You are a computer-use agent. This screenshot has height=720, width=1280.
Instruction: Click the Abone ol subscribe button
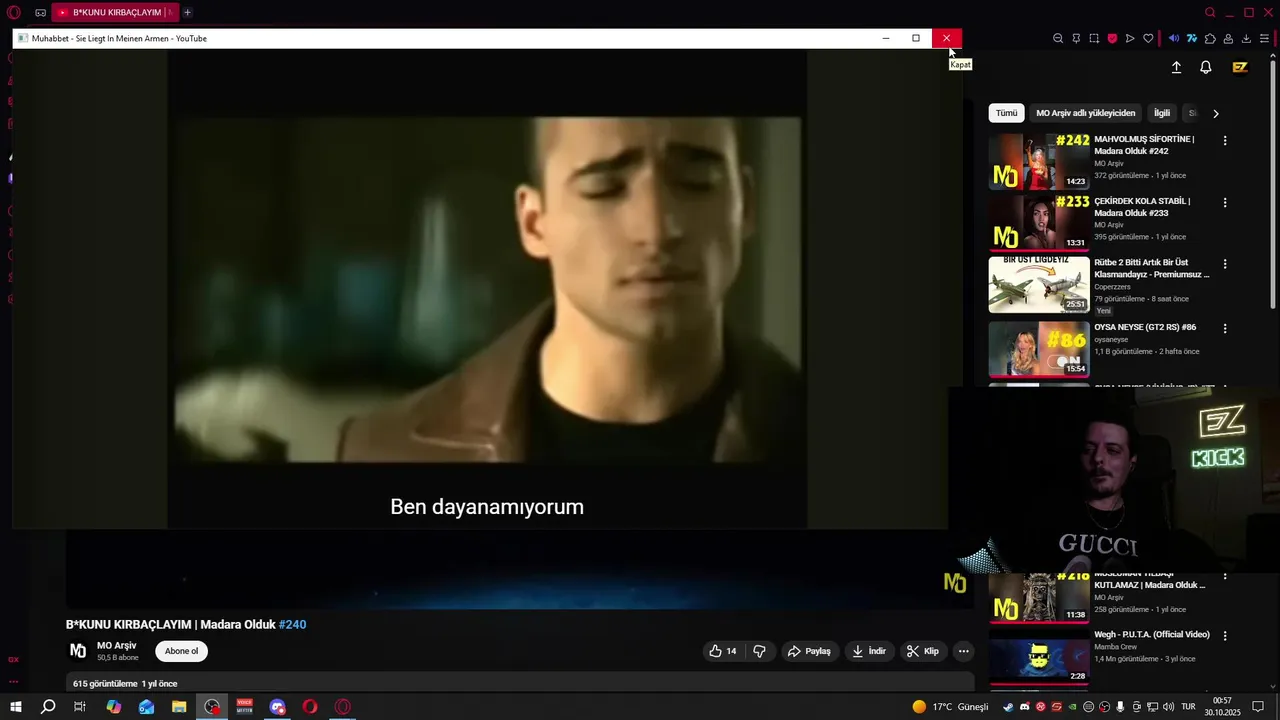coord(181,651)
